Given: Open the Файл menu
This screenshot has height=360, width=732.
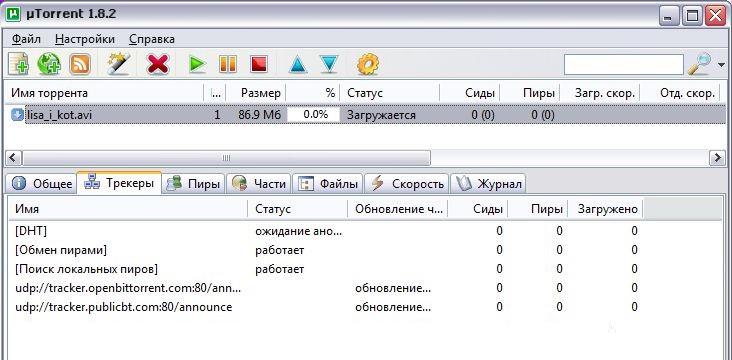Looking at the screenshot, I should (26, 39).
